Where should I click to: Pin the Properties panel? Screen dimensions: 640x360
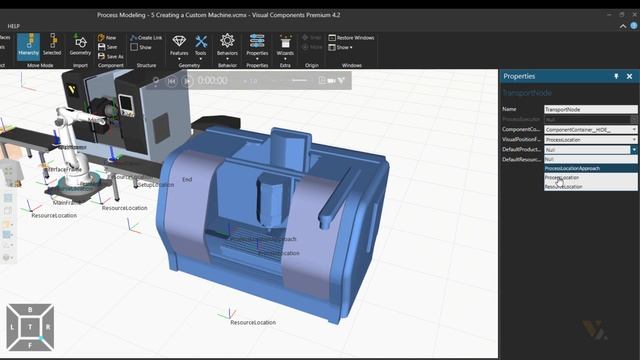(616, 76)
